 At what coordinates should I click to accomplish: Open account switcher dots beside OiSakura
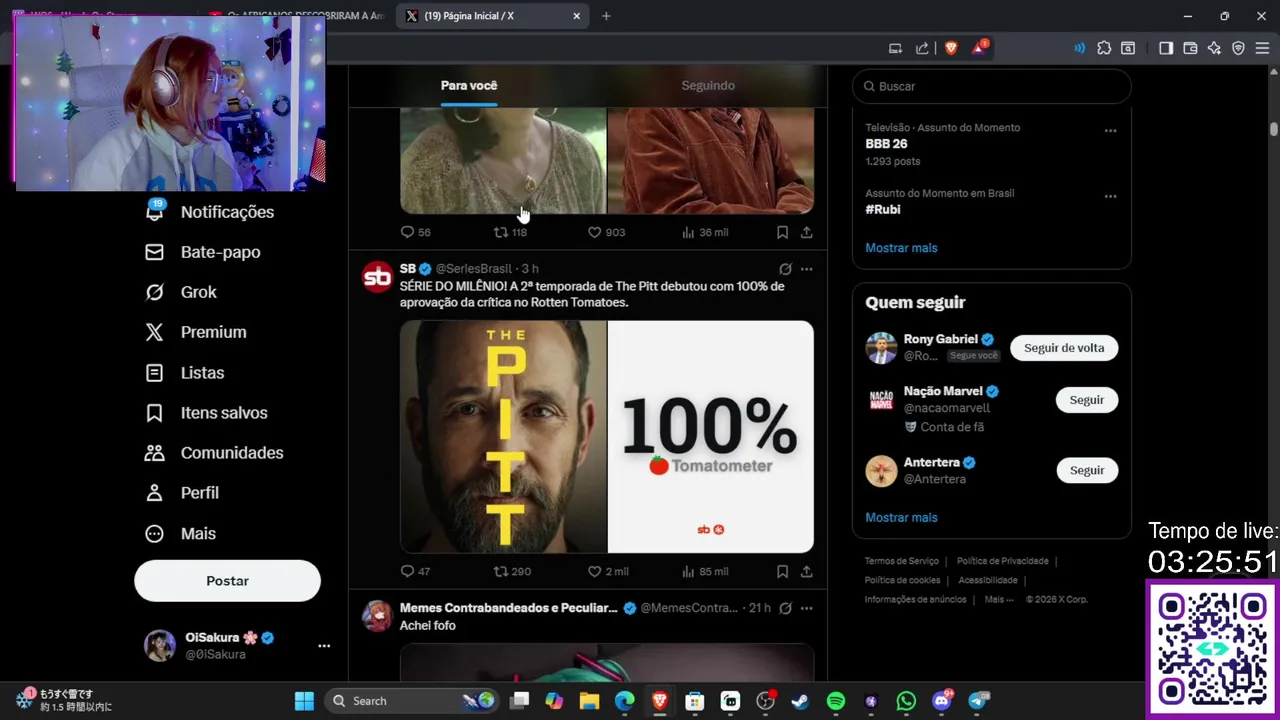[324, 646]
